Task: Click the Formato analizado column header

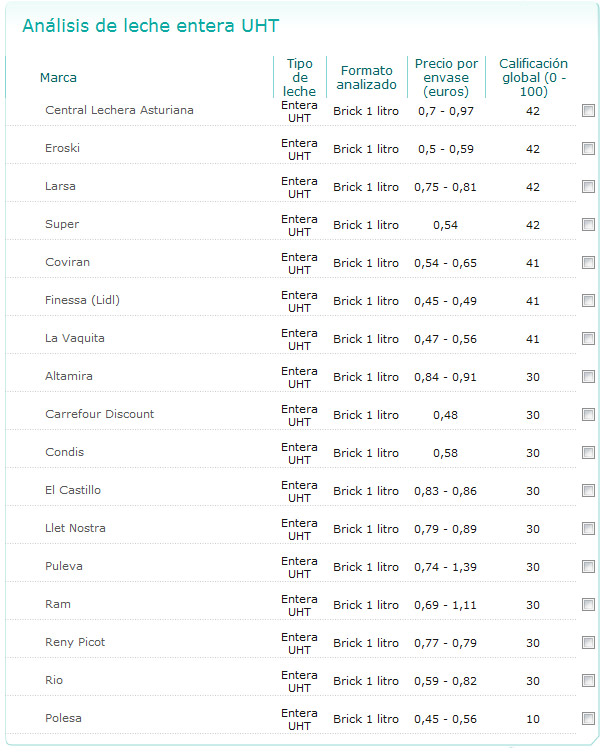Action: 366,77
